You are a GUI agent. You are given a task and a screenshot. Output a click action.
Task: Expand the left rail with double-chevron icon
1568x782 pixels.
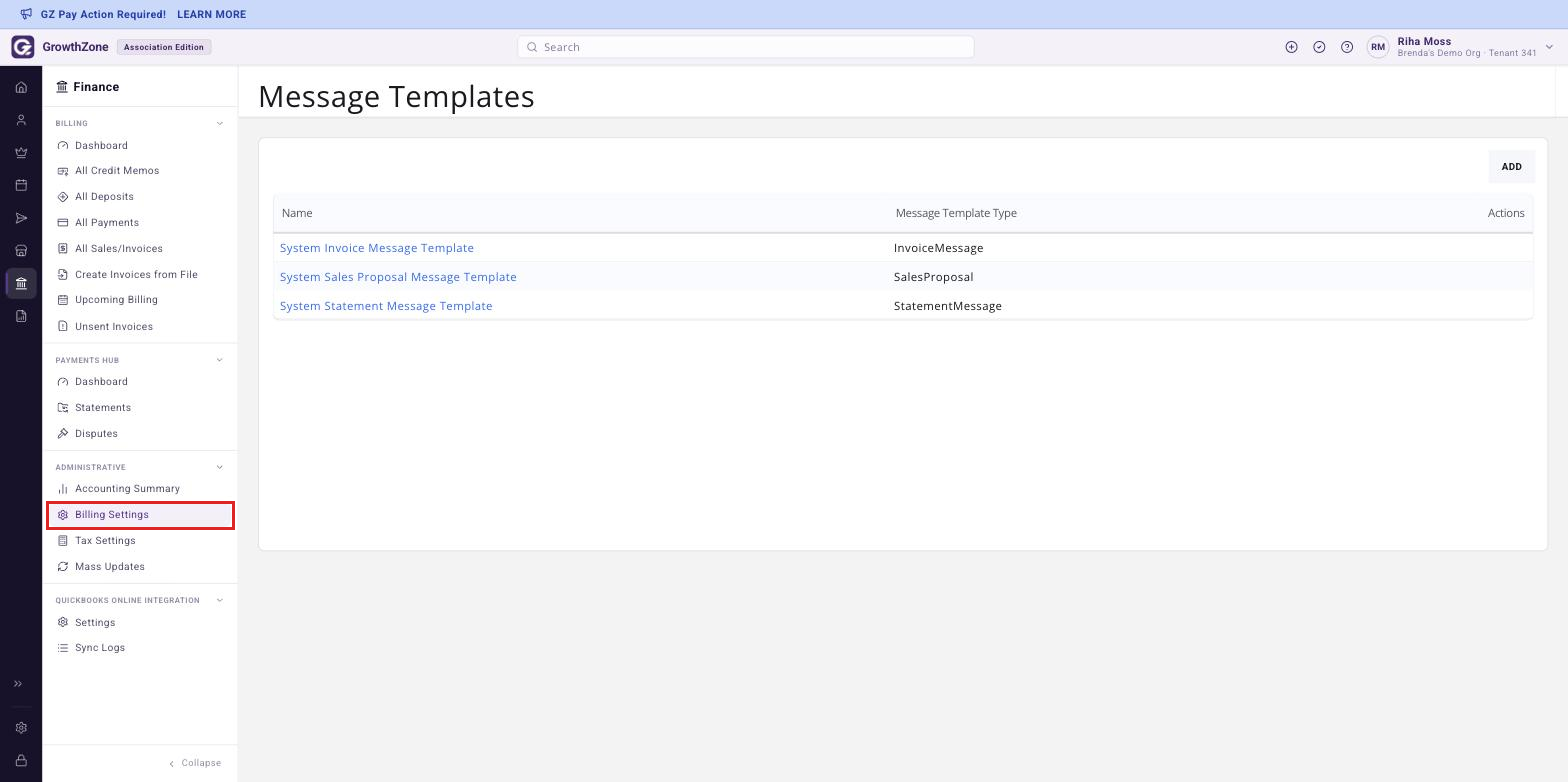pos(18,684)
